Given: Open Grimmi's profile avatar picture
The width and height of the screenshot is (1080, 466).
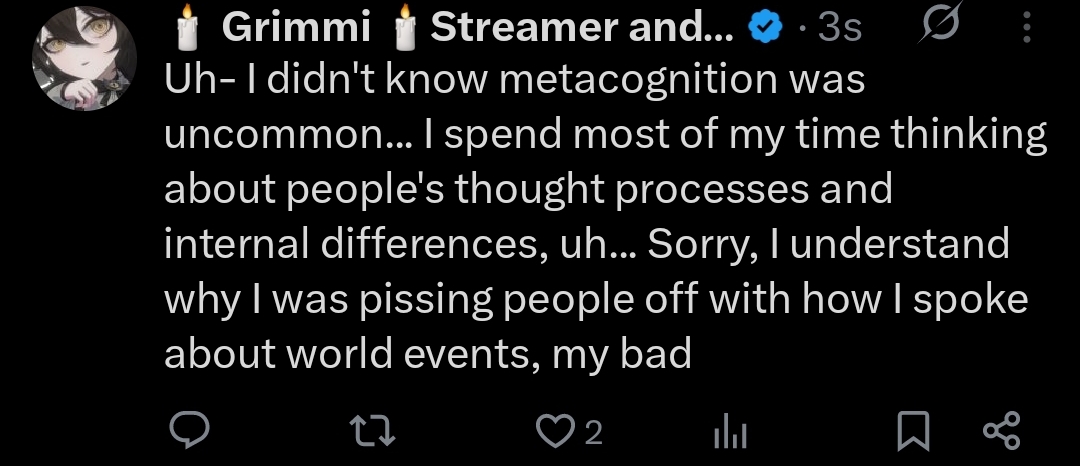Looking at the screenshot, I should (x=84, y=59).
